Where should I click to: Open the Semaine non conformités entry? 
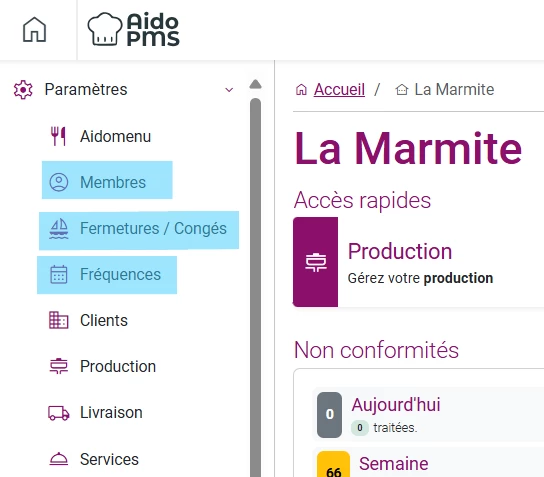[x=428, y=463]
